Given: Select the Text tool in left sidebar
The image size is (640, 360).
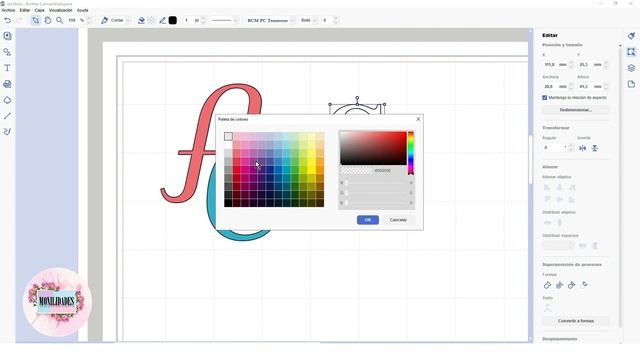Looking at the screenshot, I should (x=7, y=68).
